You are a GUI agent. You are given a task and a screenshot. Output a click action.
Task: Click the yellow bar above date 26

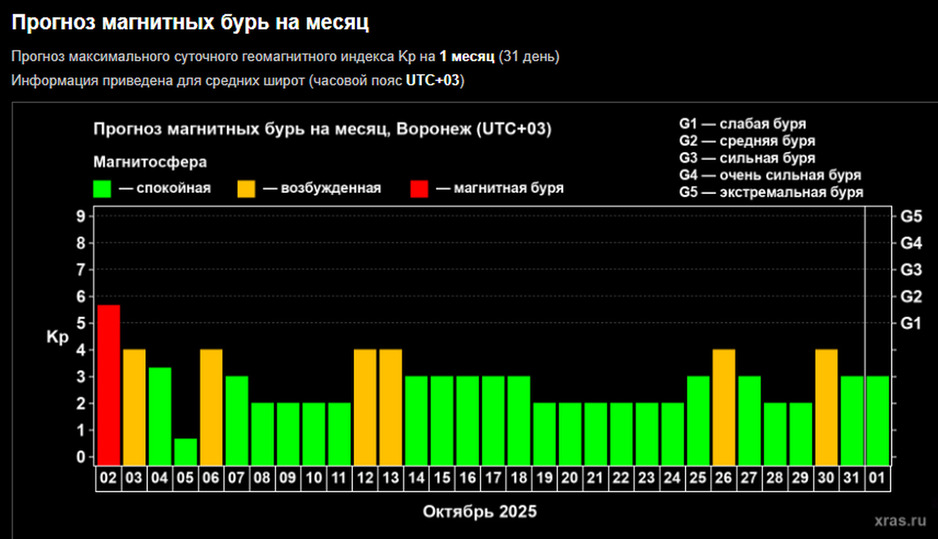click(724, 406)
